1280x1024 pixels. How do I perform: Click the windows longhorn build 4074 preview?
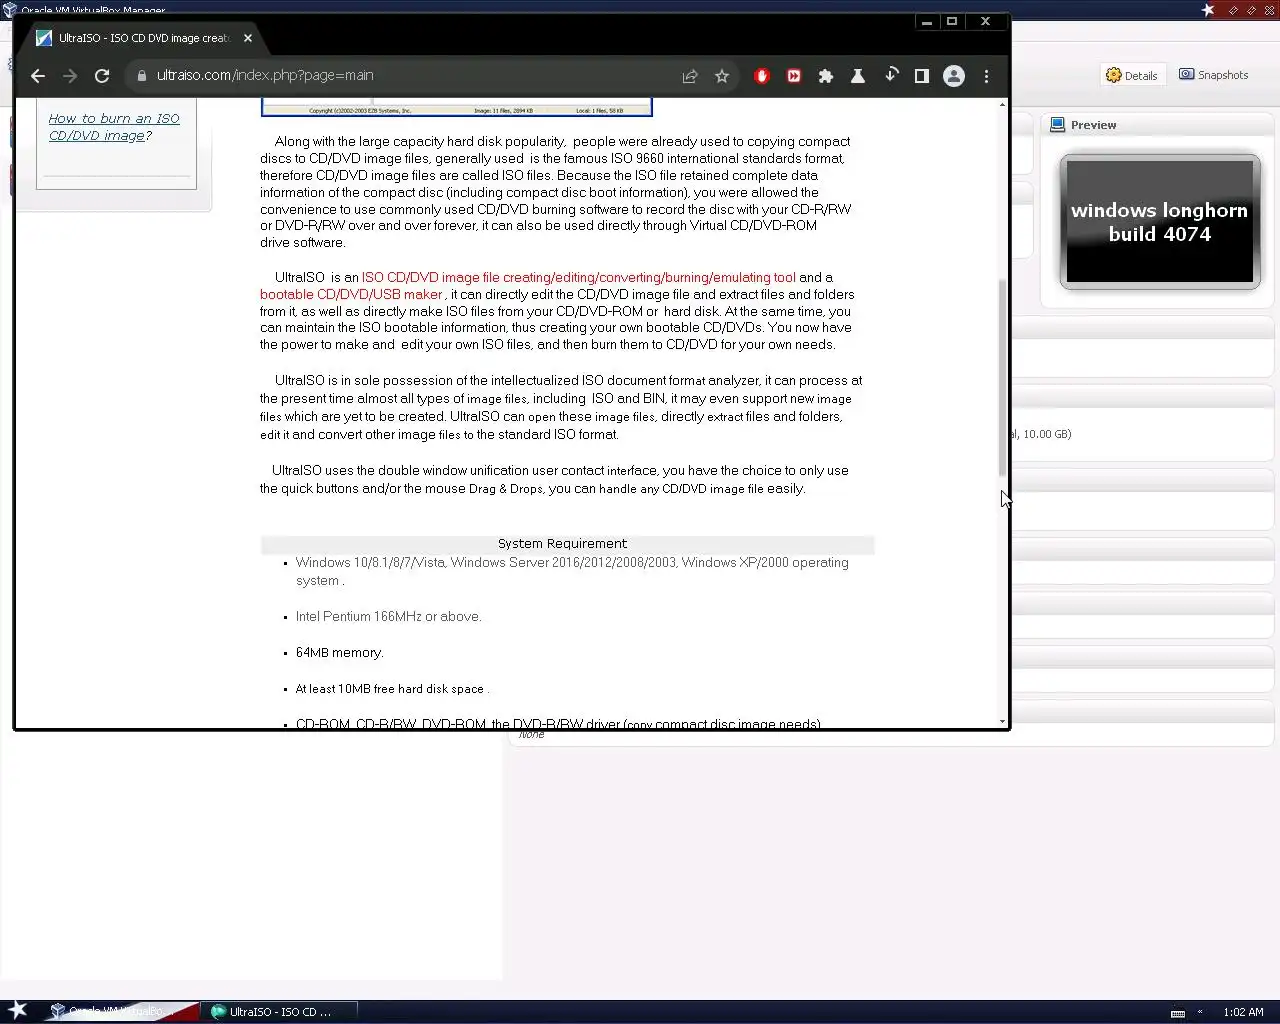tap(1160, 222)
